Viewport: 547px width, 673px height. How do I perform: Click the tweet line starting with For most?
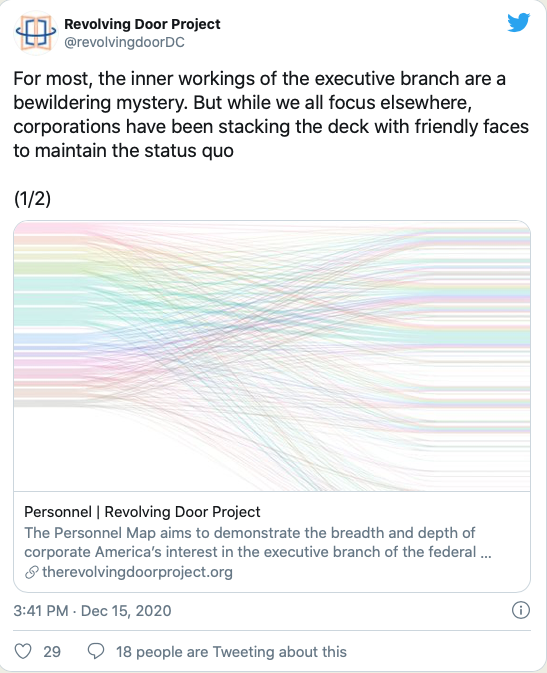(x=259, y=79)
